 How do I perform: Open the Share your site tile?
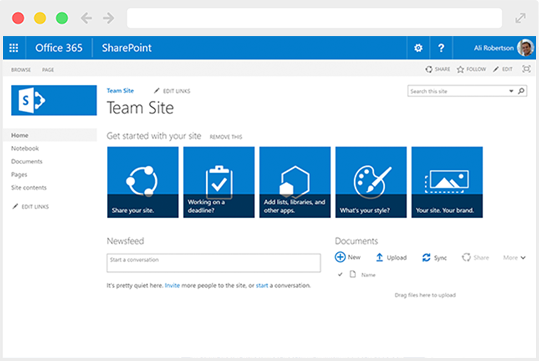[143, 182]
